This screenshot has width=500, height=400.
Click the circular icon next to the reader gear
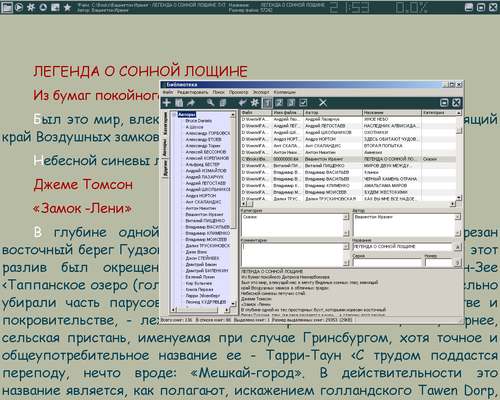(x=43, y=7)
